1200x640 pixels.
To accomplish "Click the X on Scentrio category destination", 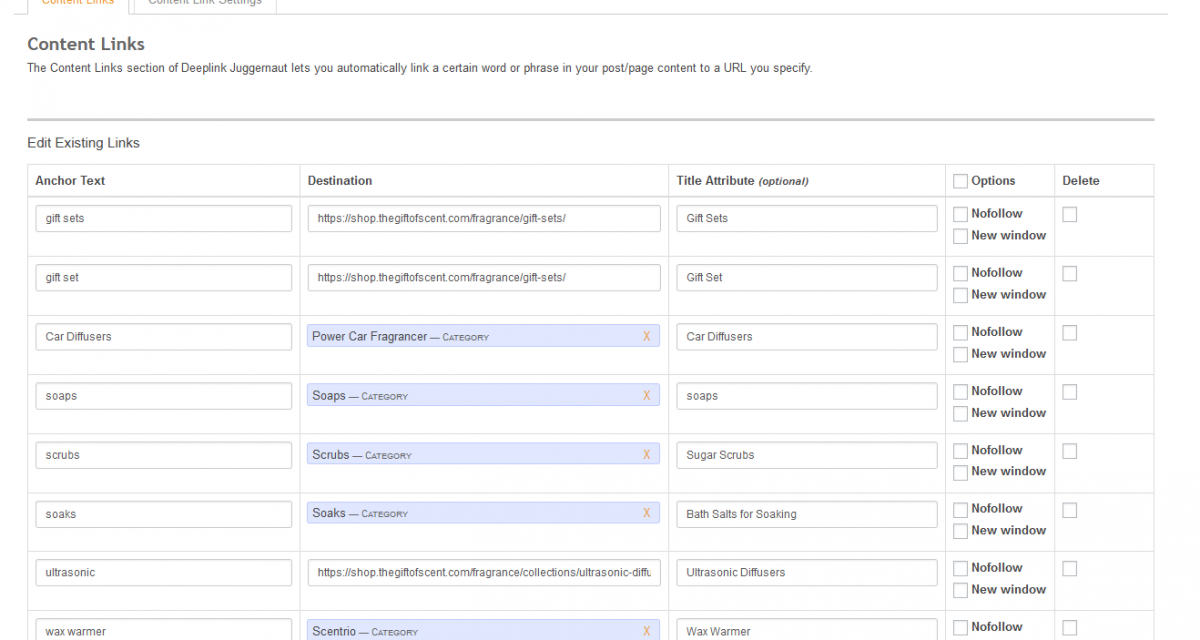I will 646,631.
